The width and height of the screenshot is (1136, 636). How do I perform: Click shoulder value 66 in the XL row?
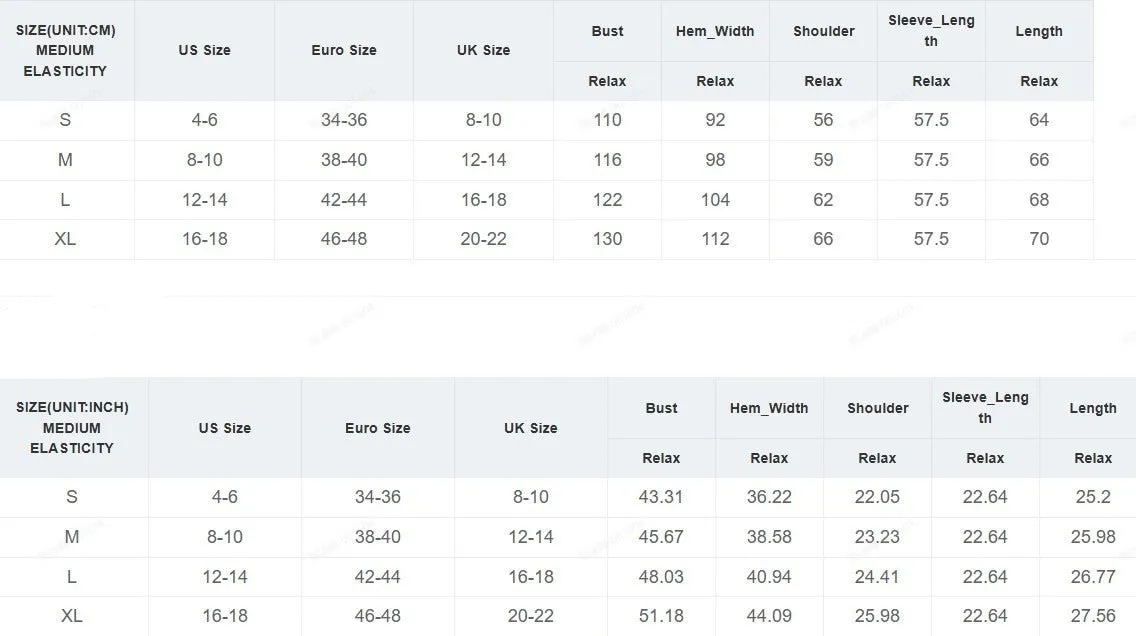tap(823, 238)
